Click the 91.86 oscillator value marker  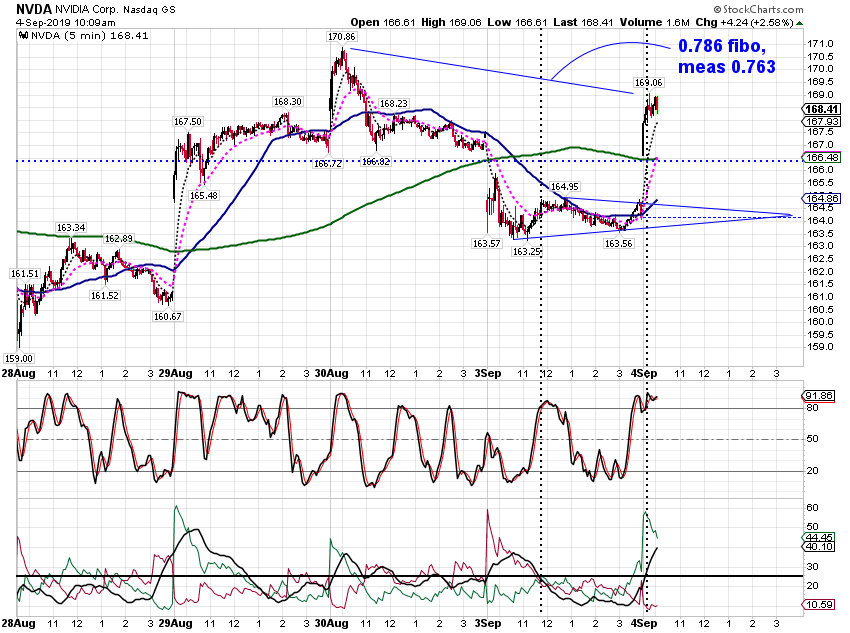818,396
